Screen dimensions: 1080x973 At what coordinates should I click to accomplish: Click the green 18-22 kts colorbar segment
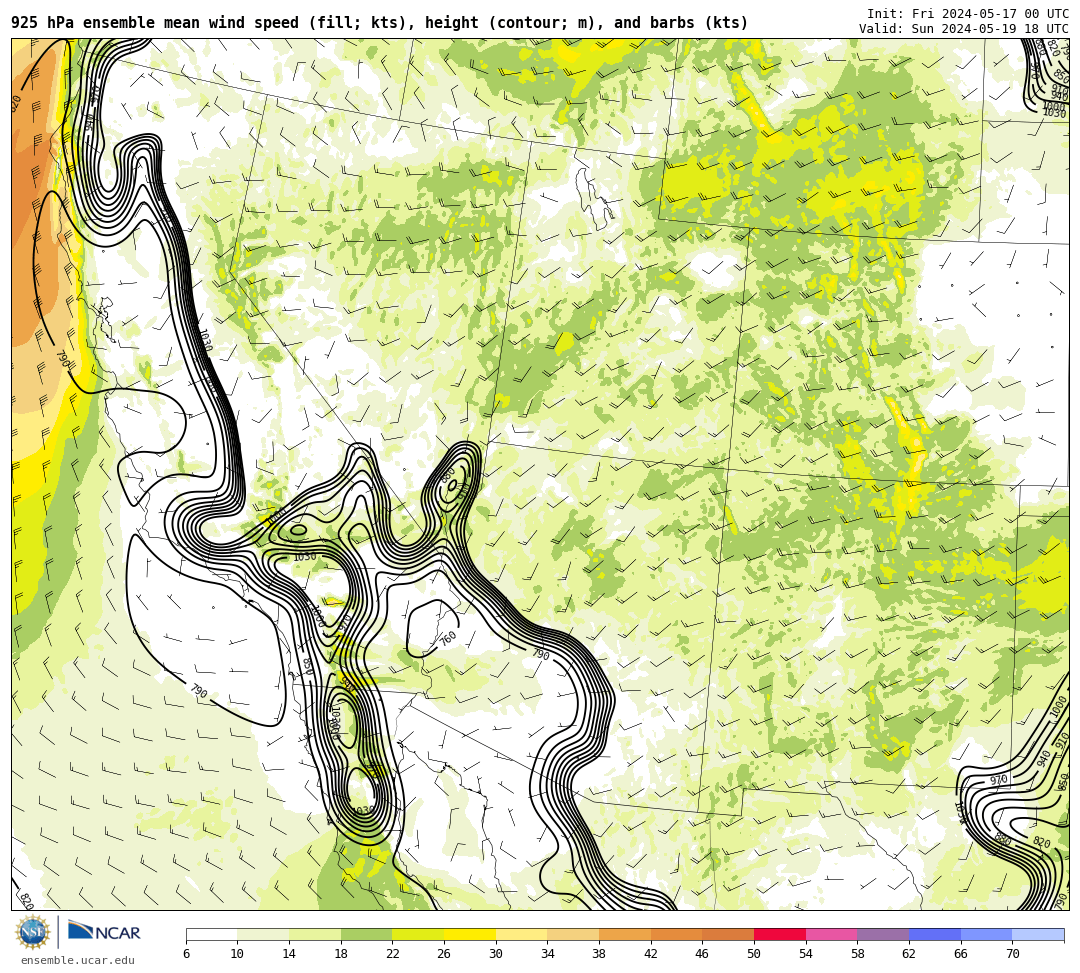pos(366,934)
